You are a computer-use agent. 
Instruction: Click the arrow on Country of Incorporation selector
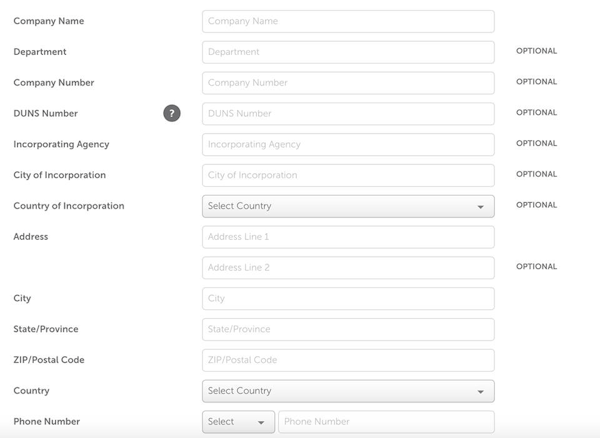click(x=480, y=207)
